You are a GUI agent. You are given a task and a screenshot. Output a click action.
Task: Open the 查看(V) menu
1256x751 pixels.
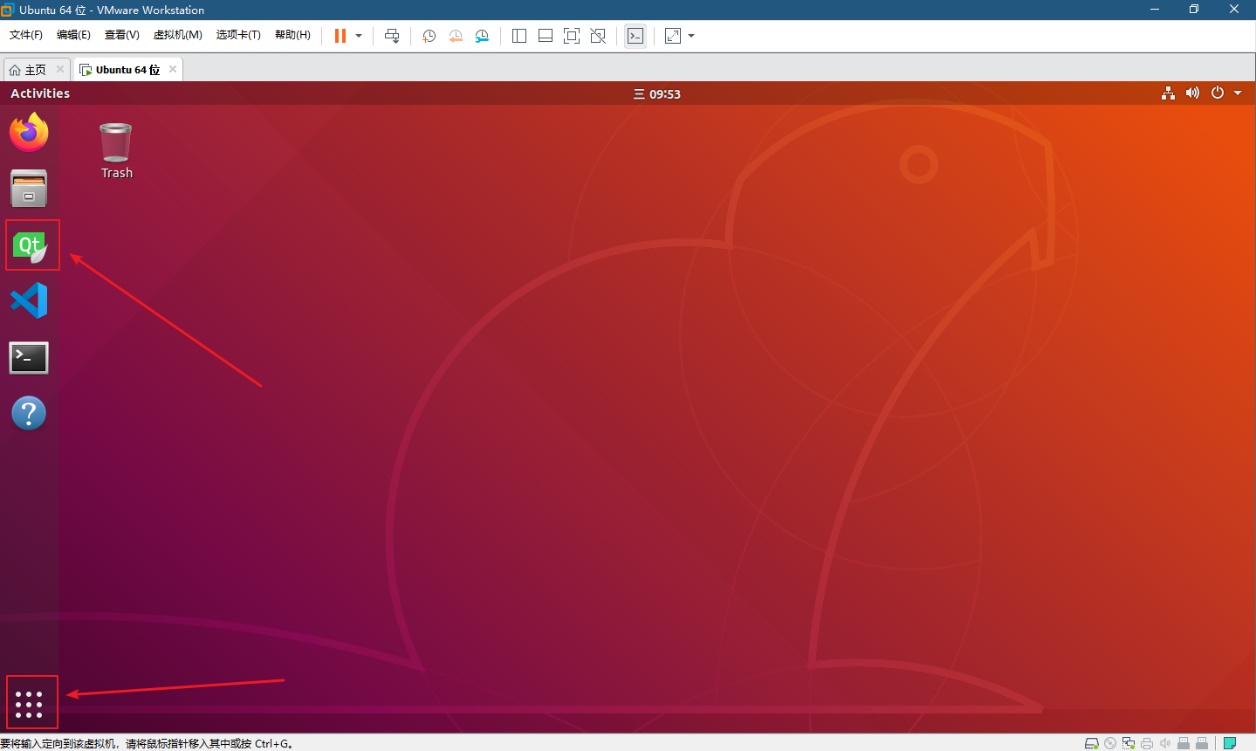[x=122, y=35]
